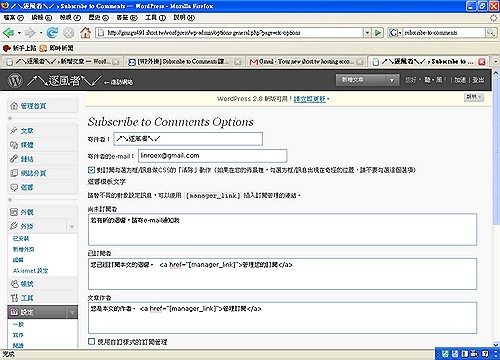Open back button history dropdown arrow
Viewport: 500px width, 360px height.
pyautogui.click(x=19, y=33)
